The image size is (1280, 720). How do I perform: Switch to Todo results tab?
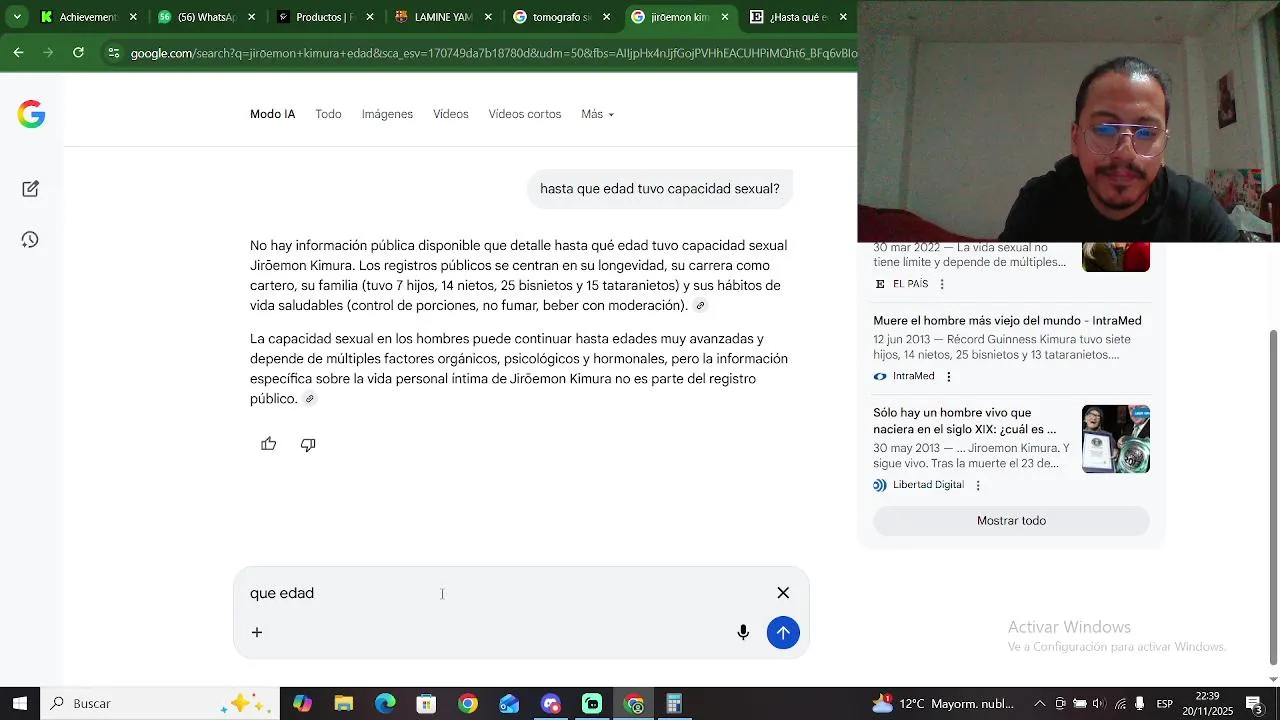(328, 114)
